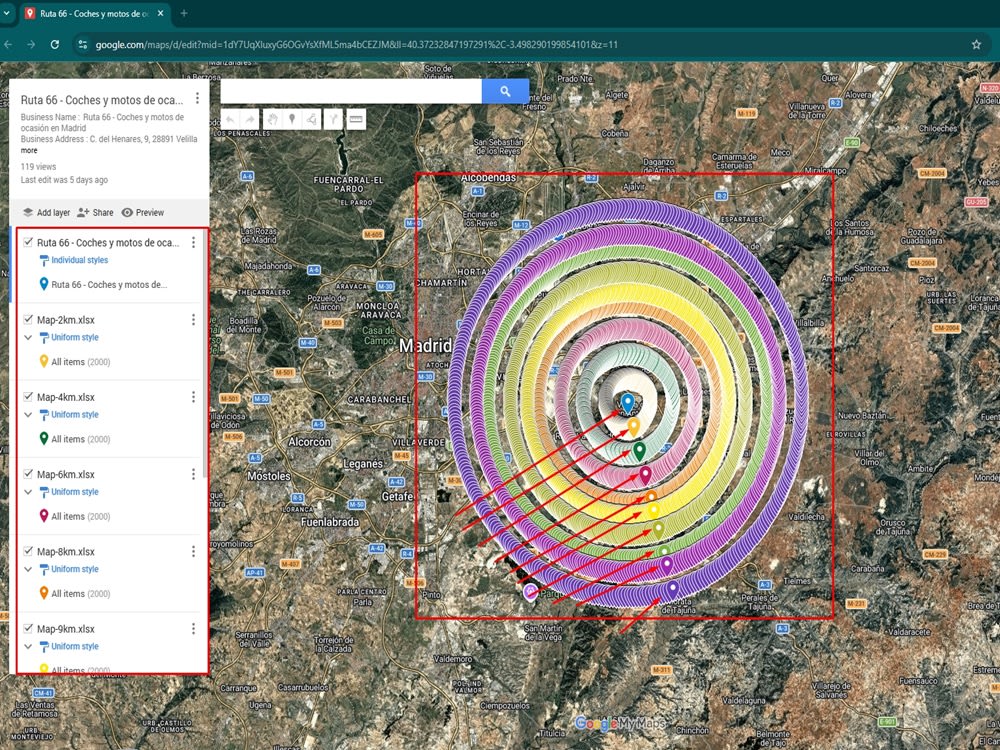Open map title three-dot options menu

[x=197, y=98]
